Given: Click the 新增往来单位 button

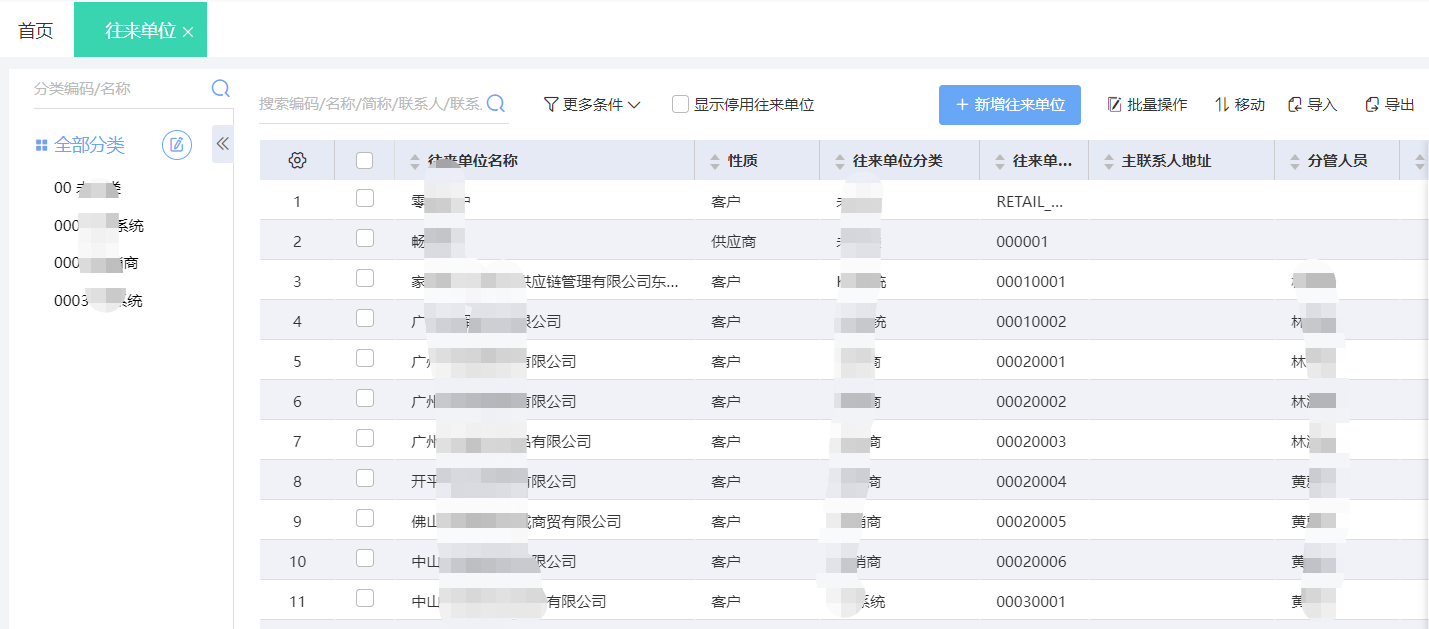Looking at the screenshot, I should click(1009, 105).
